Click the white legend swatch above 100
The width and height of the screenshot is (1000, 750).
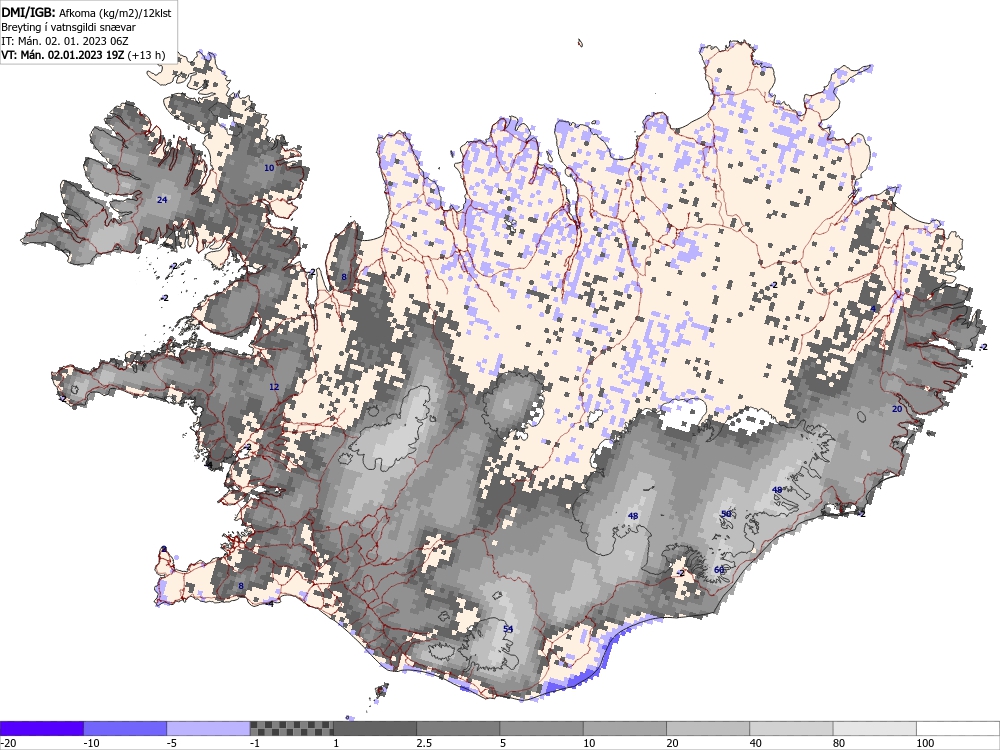pos(958,728)
